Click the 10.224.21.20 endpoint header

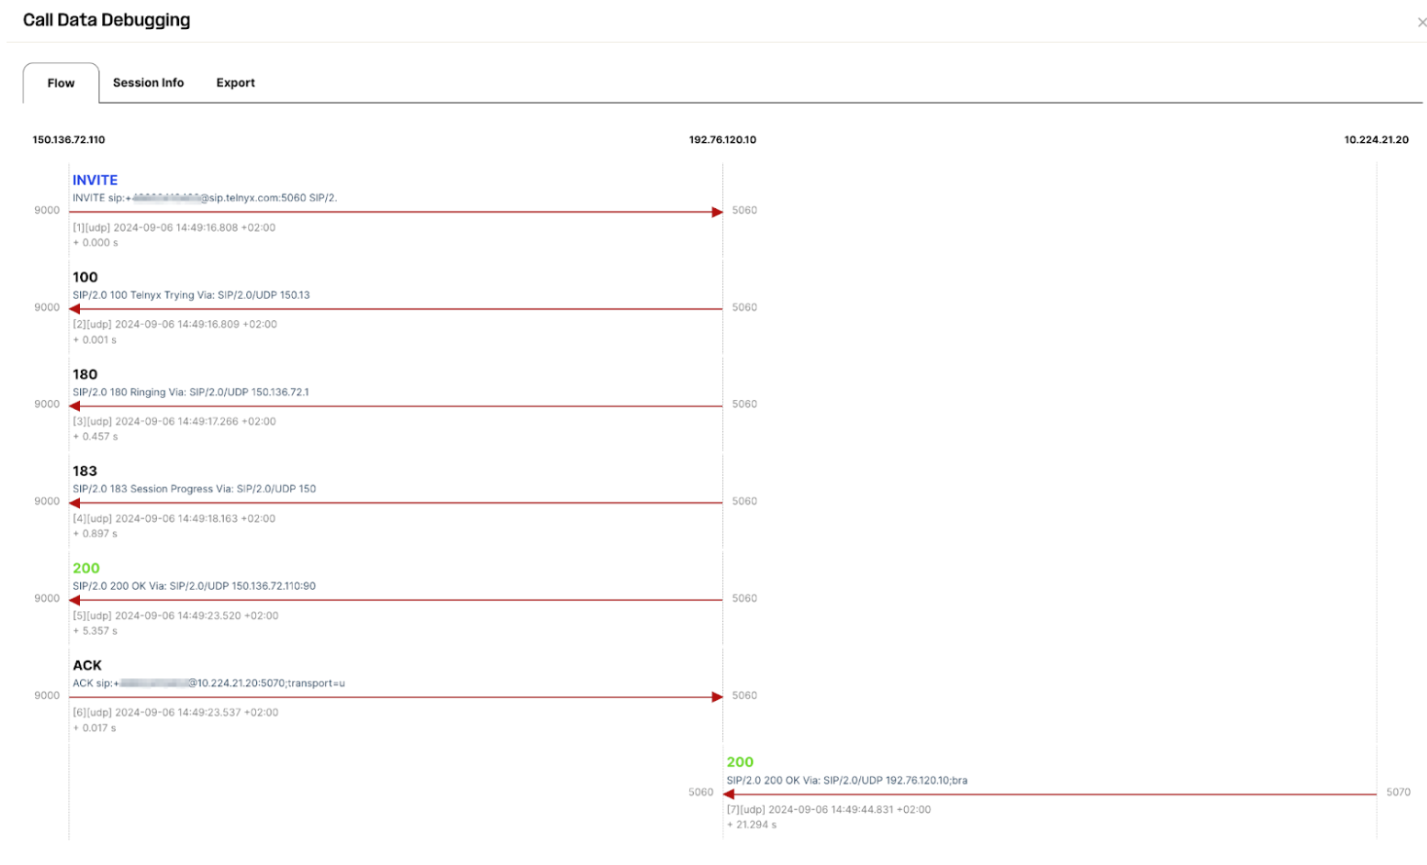1374,139
